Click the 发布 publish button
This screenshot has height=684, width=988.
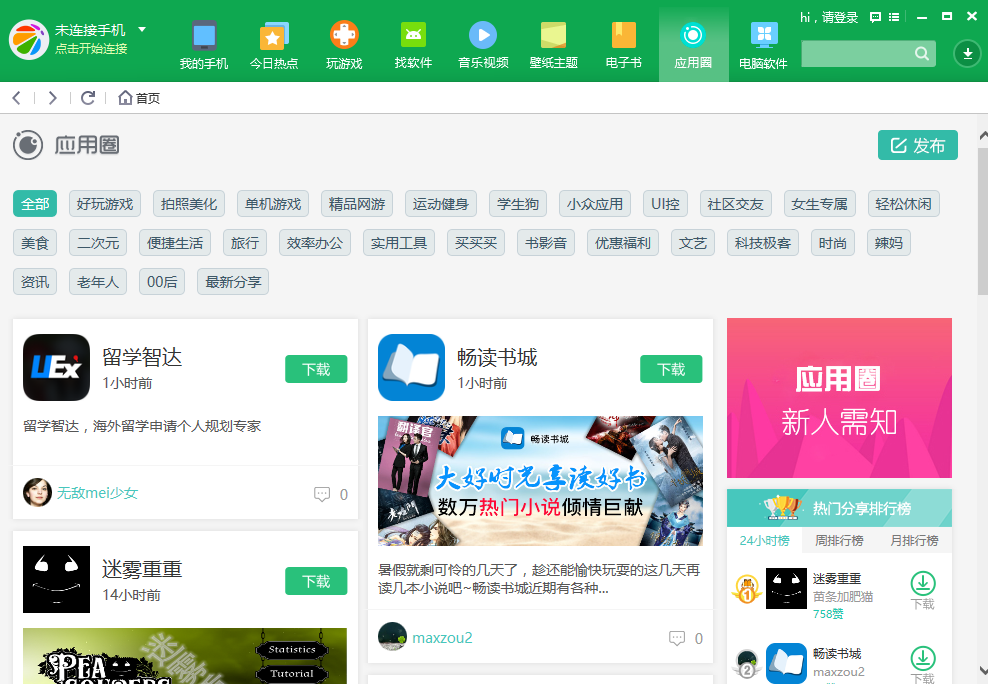pos(917,144)
